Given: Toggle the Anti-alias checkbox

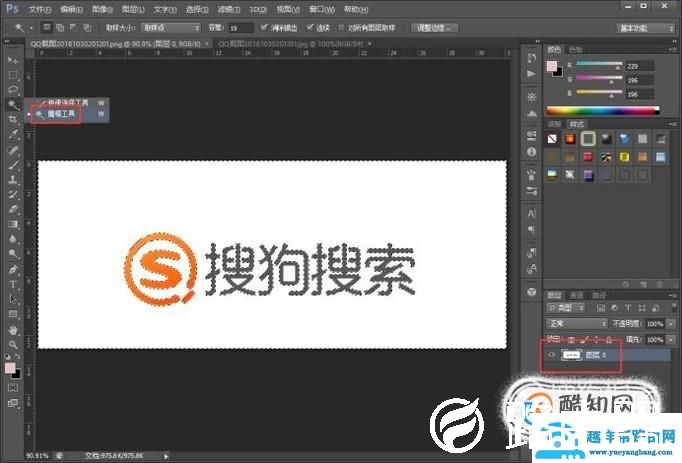Looking at the screenshot, I should 264,27.
